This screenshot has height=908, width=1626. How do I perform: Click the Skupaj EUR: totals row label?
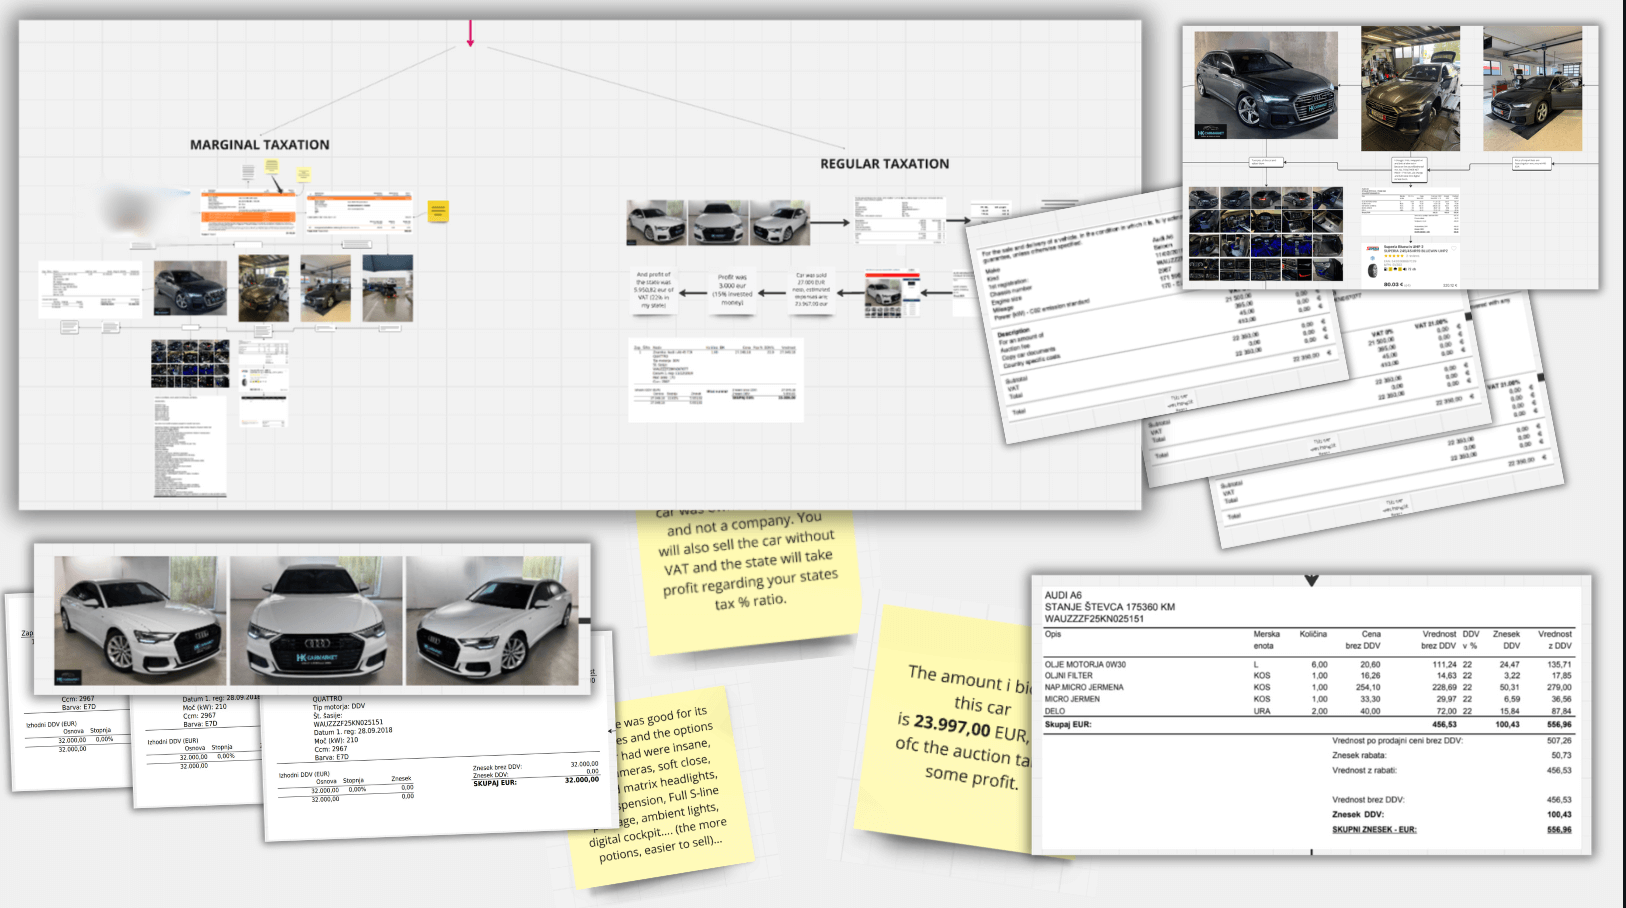[1068, 724]
